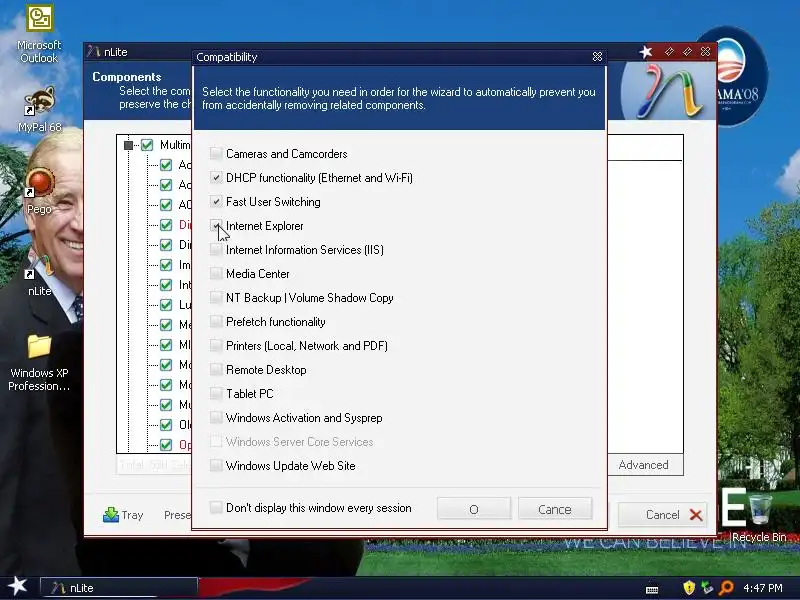Click the 'Internet Explorer' option label
This screenshot has height=600, width=800.
(265, 226)
